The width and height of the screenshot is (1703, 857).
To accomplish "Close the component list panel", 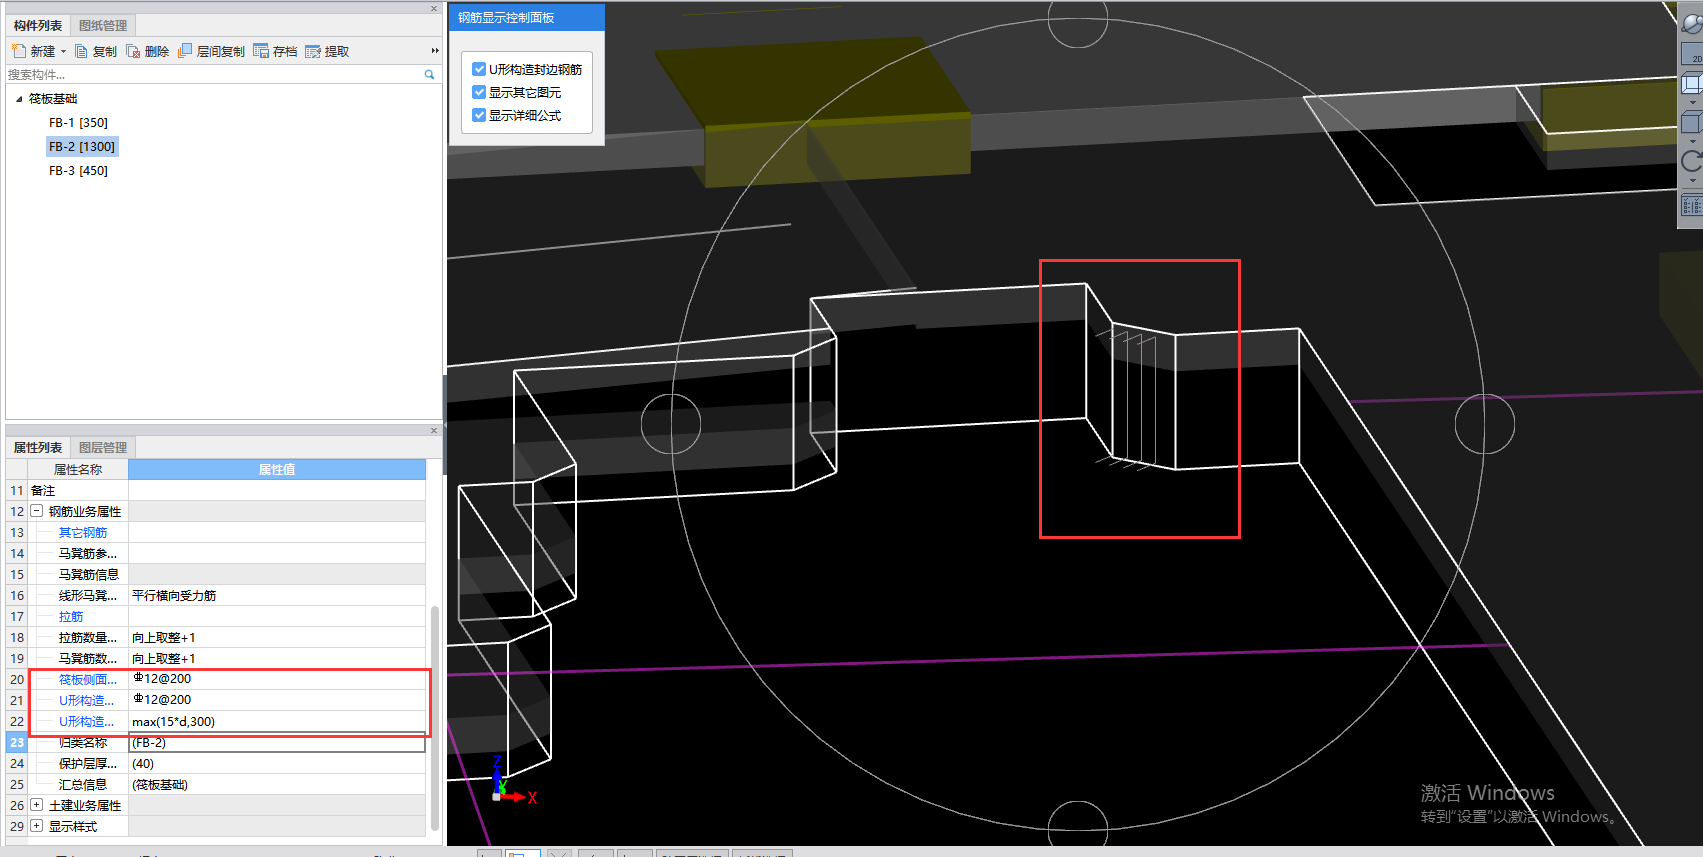I will (x=434, y=8).
